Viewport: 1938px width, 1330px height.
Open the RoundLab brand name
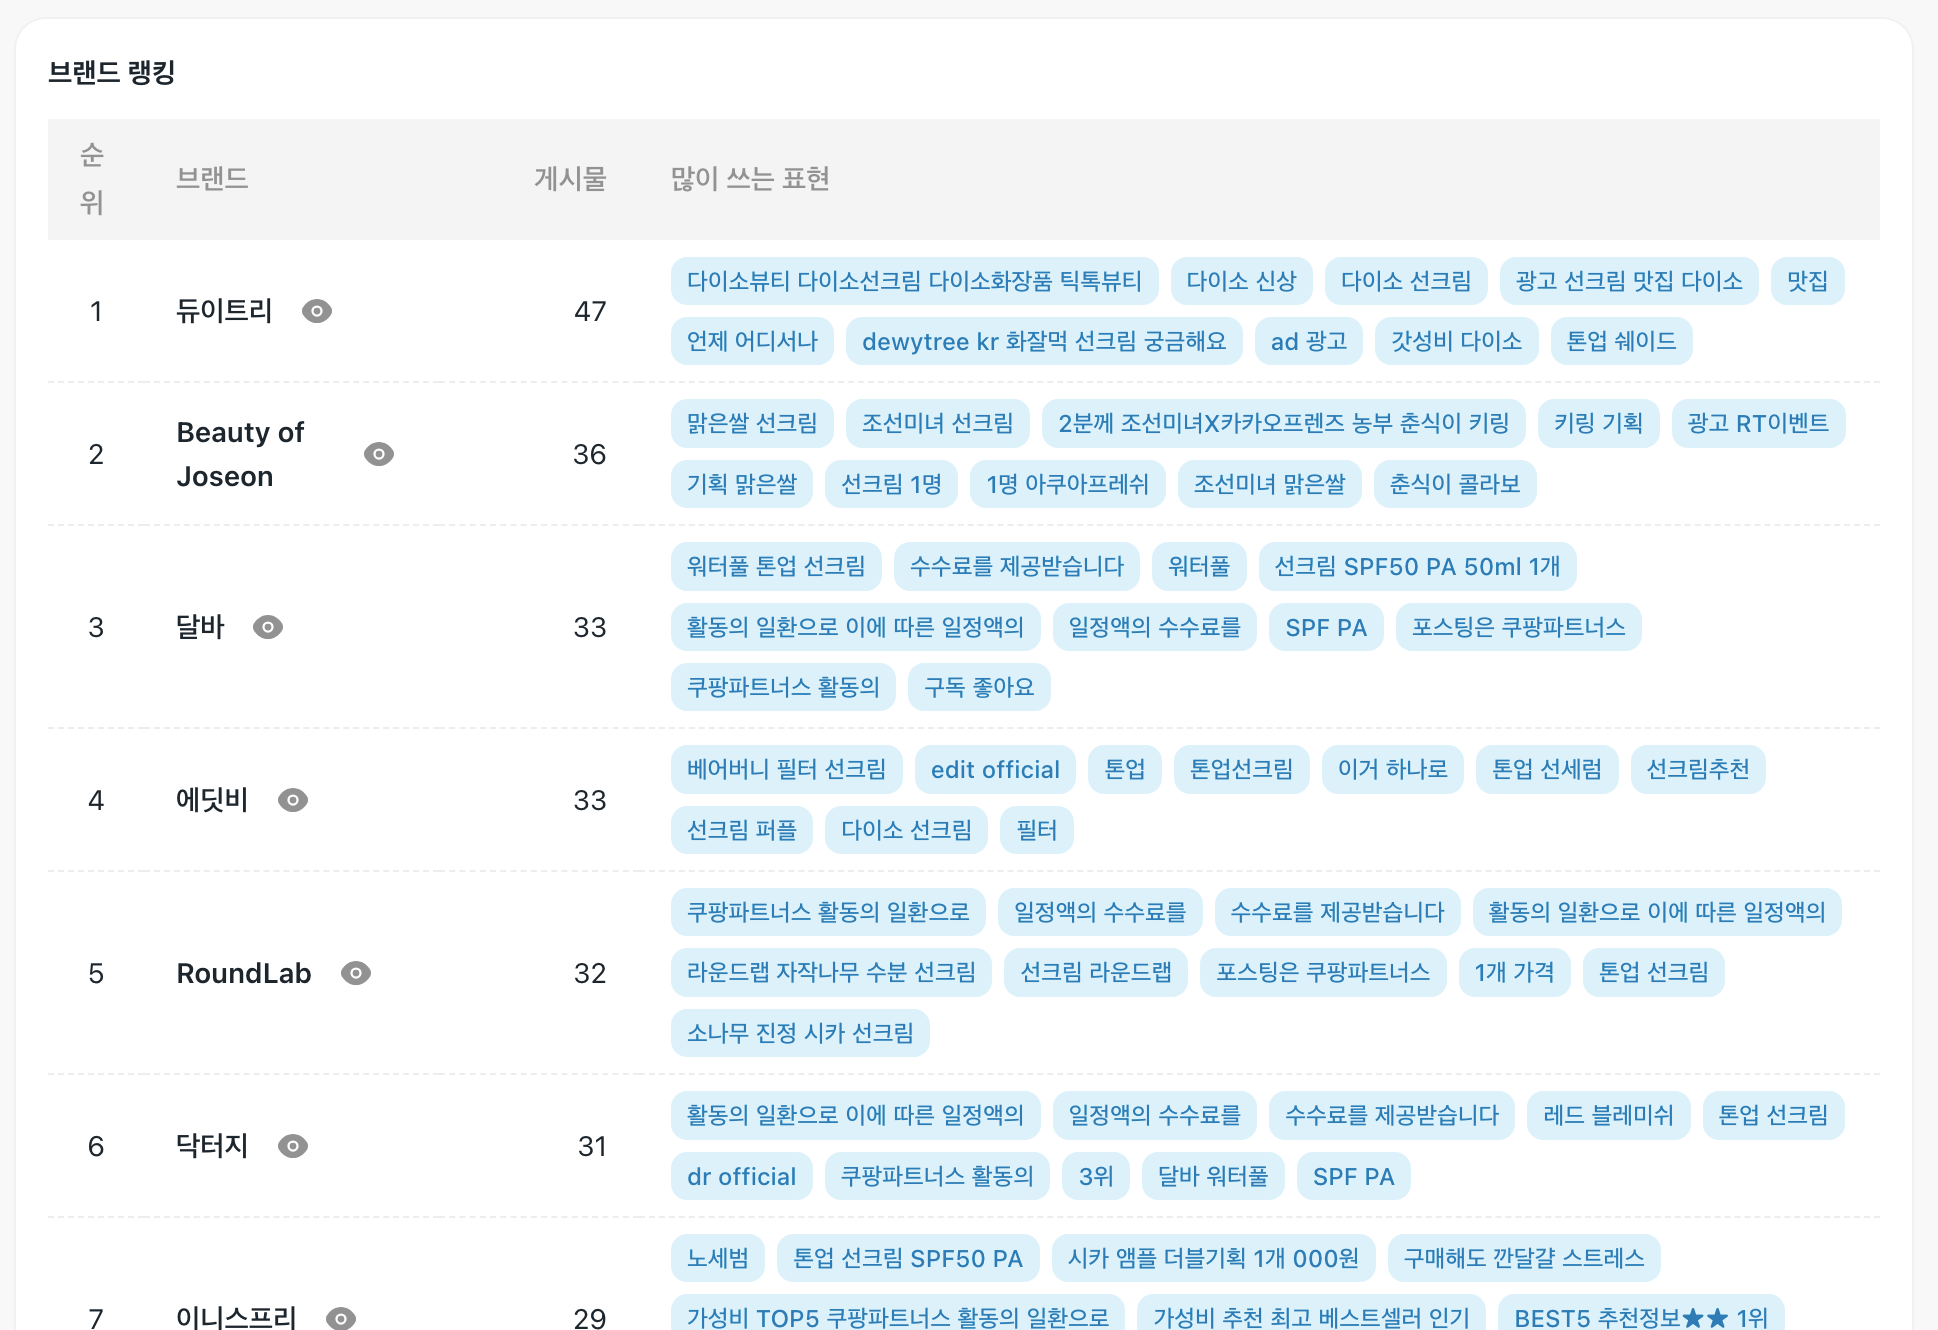tap(244, 973)
